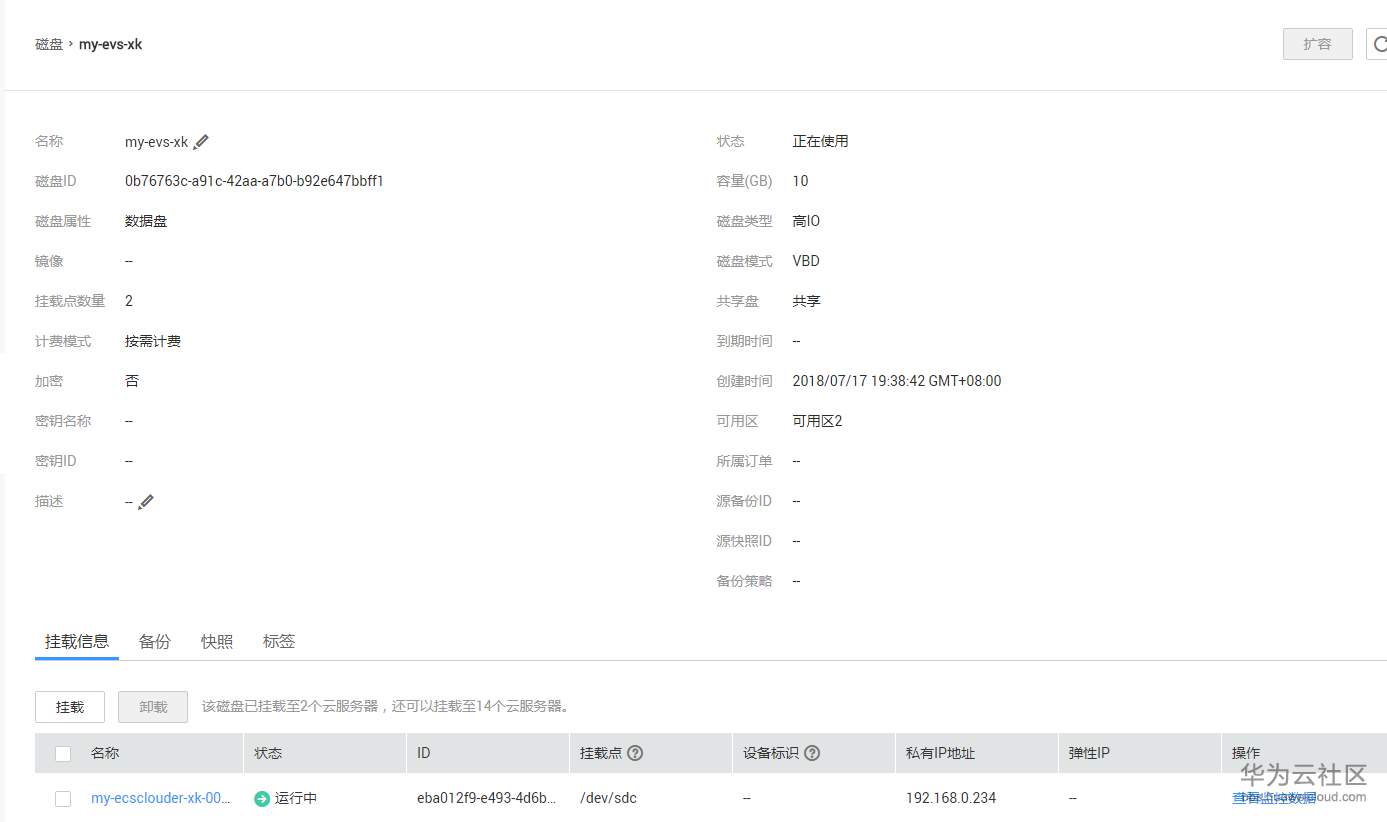This screenshot has width=1387, height=822.
Task: Click the truncated server ID eba012f9 cell
Action: 487,798
